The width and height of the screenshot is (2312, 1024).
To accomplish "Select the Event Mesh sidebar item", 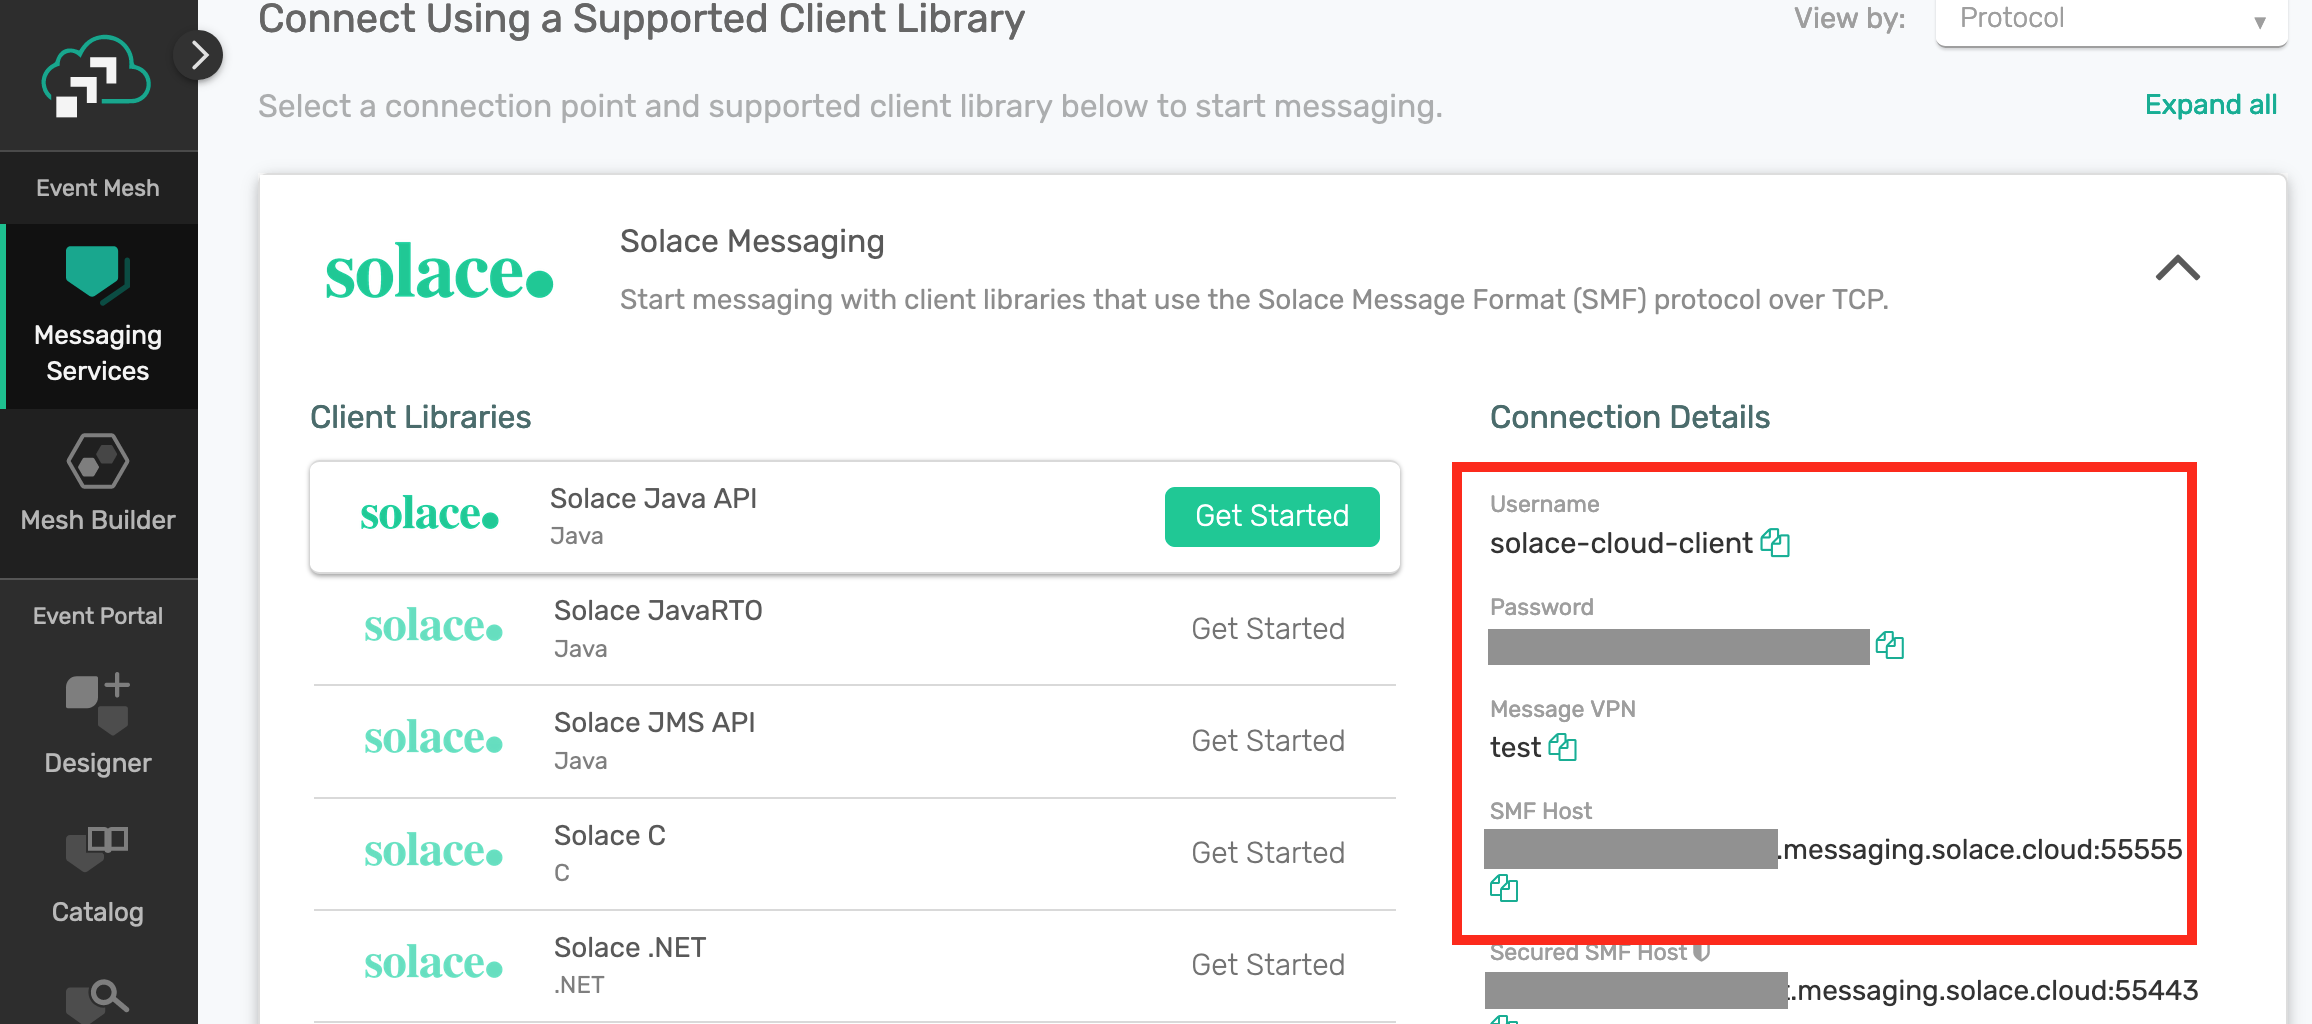I will coord(97,187).
